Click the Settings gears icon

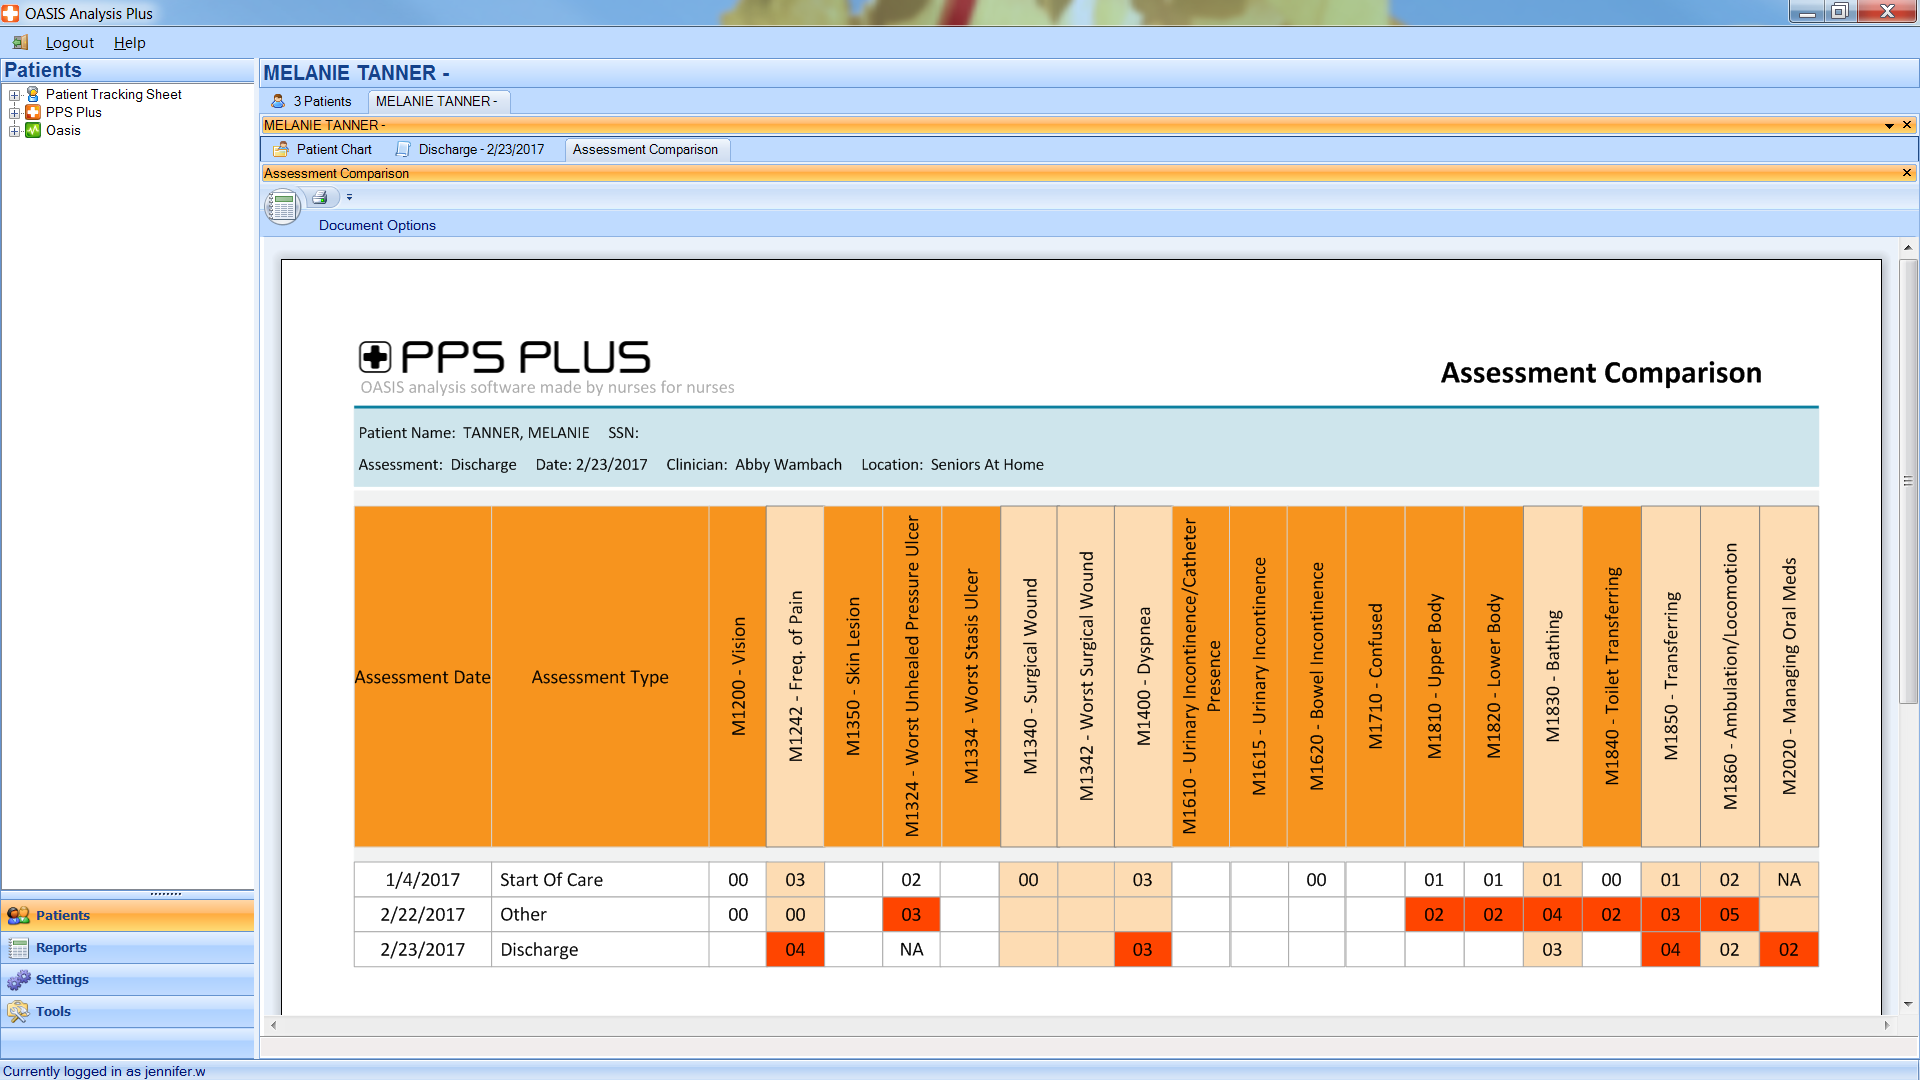[19, 980]
